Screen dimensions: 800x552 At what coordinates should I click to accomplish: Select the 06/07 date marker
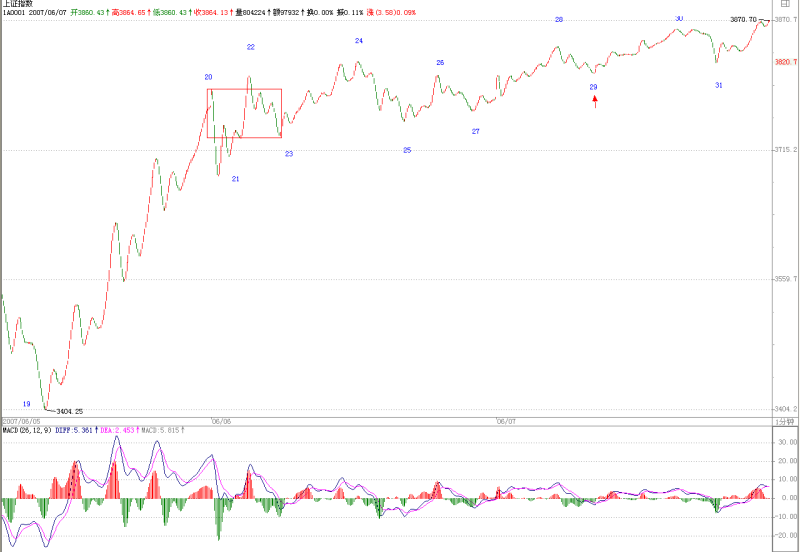click(506, 422)
